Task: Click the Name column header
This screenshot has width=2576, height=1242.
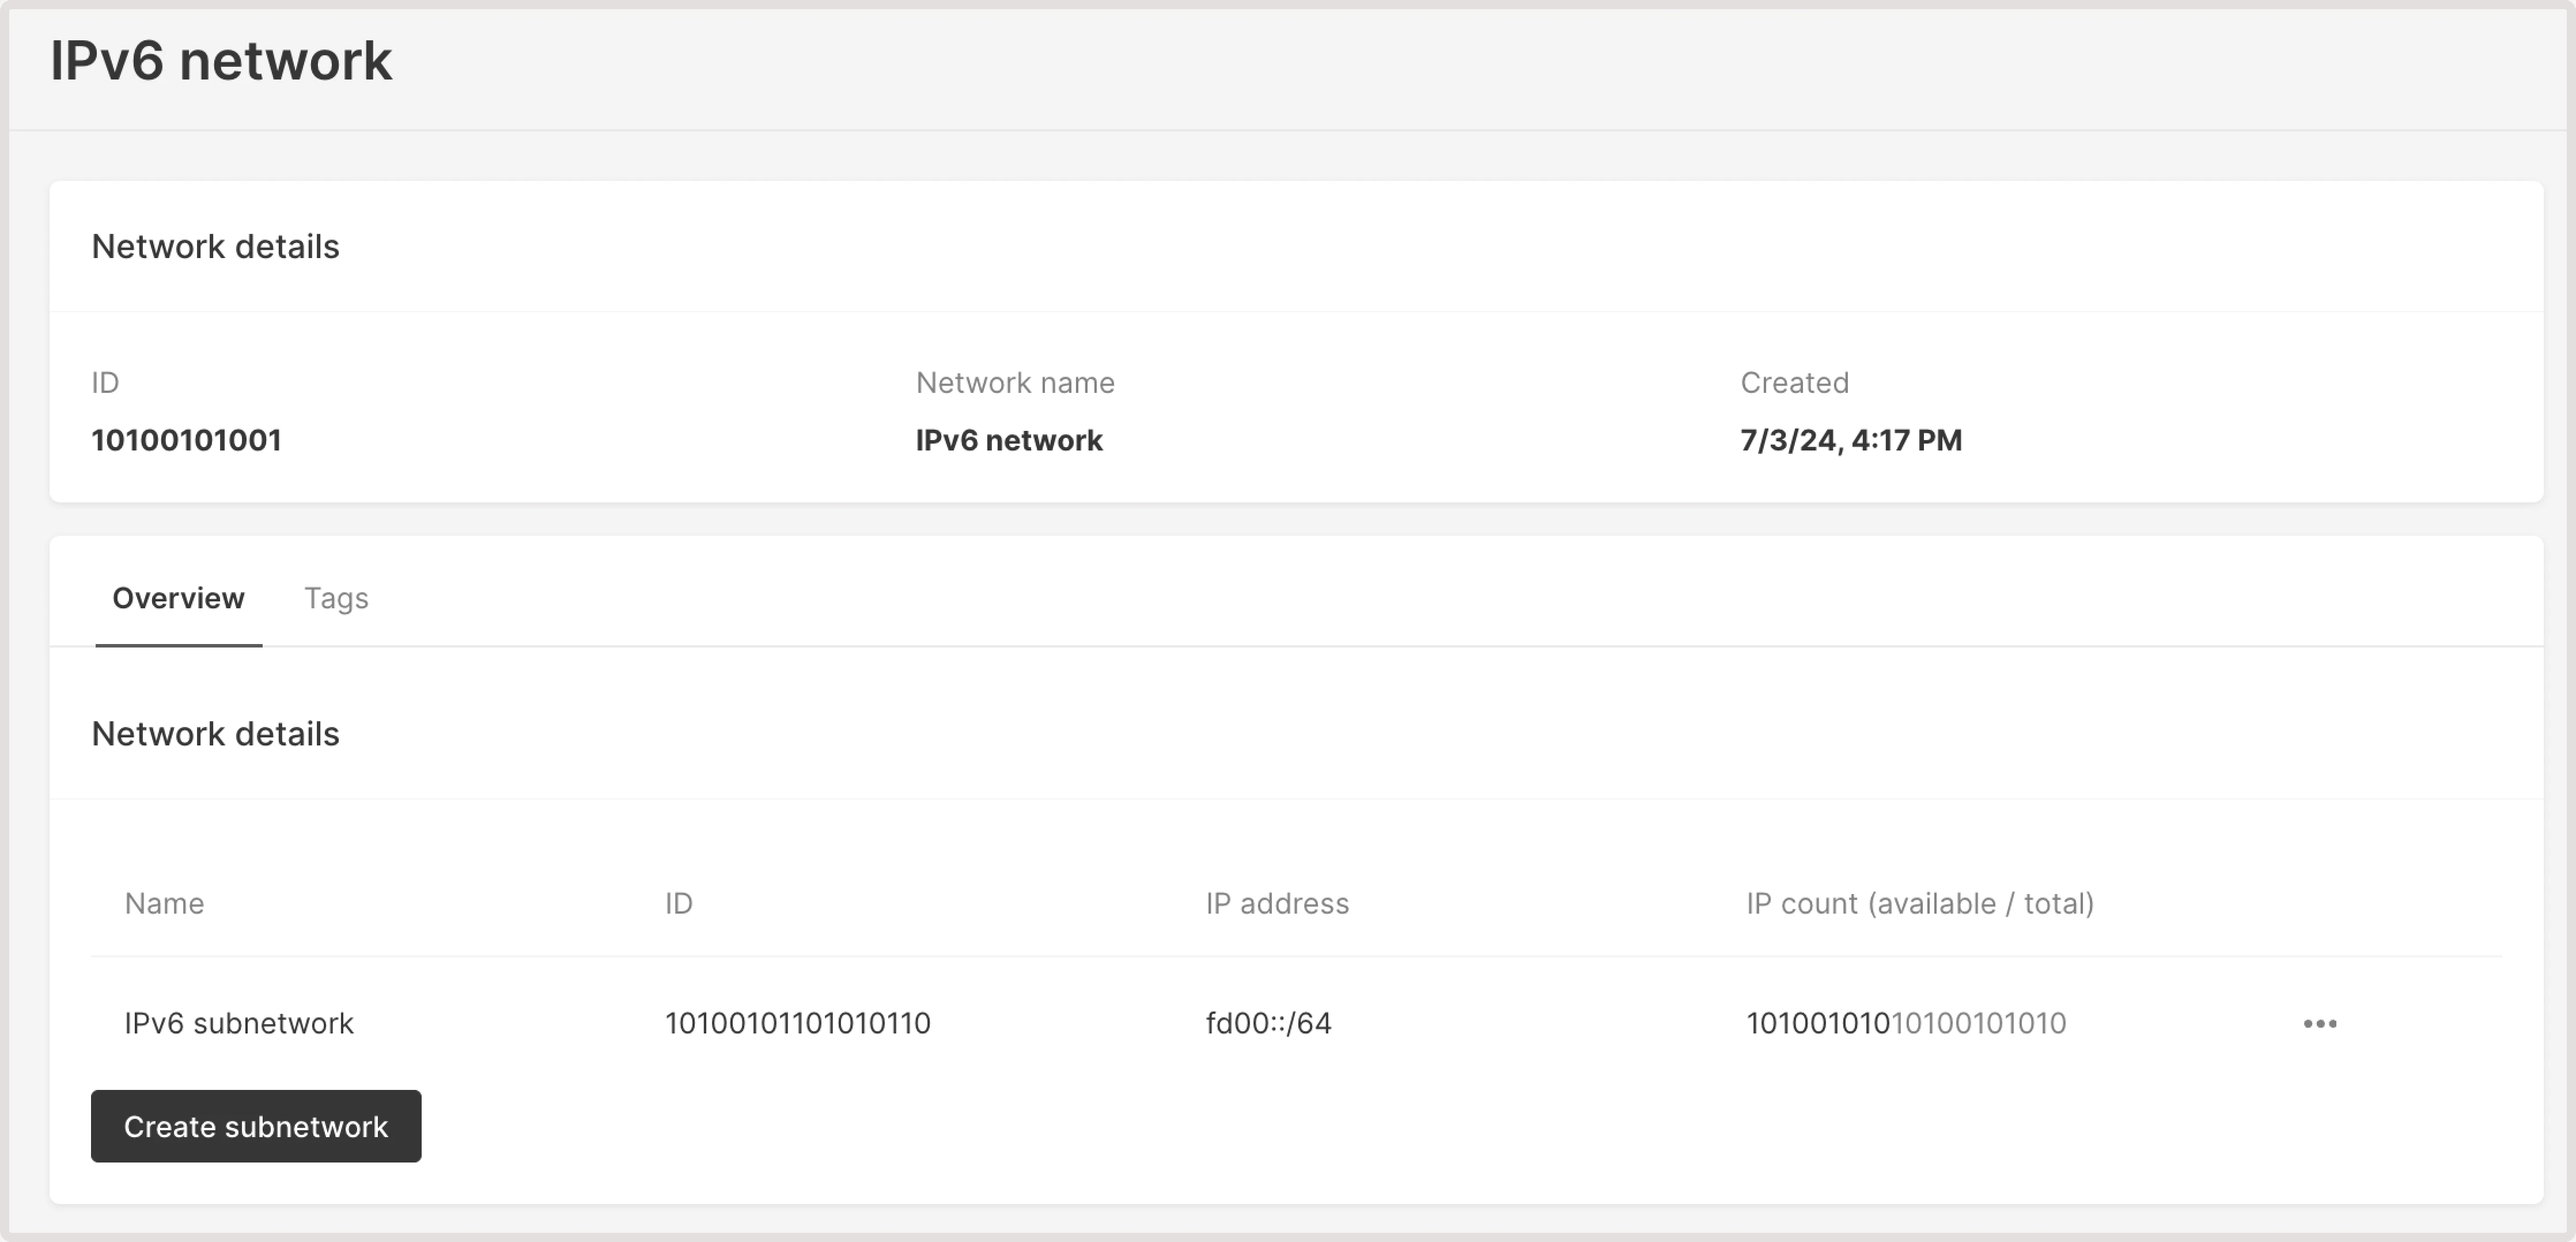Action: (x=164, y=903)
